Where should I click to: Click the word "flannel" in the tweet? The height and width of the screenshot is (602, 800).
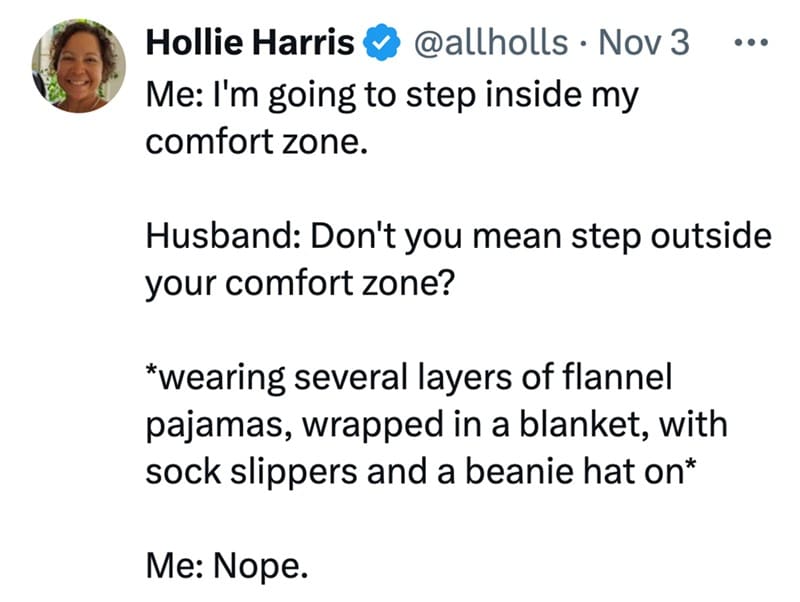click(x=616, y=379)
